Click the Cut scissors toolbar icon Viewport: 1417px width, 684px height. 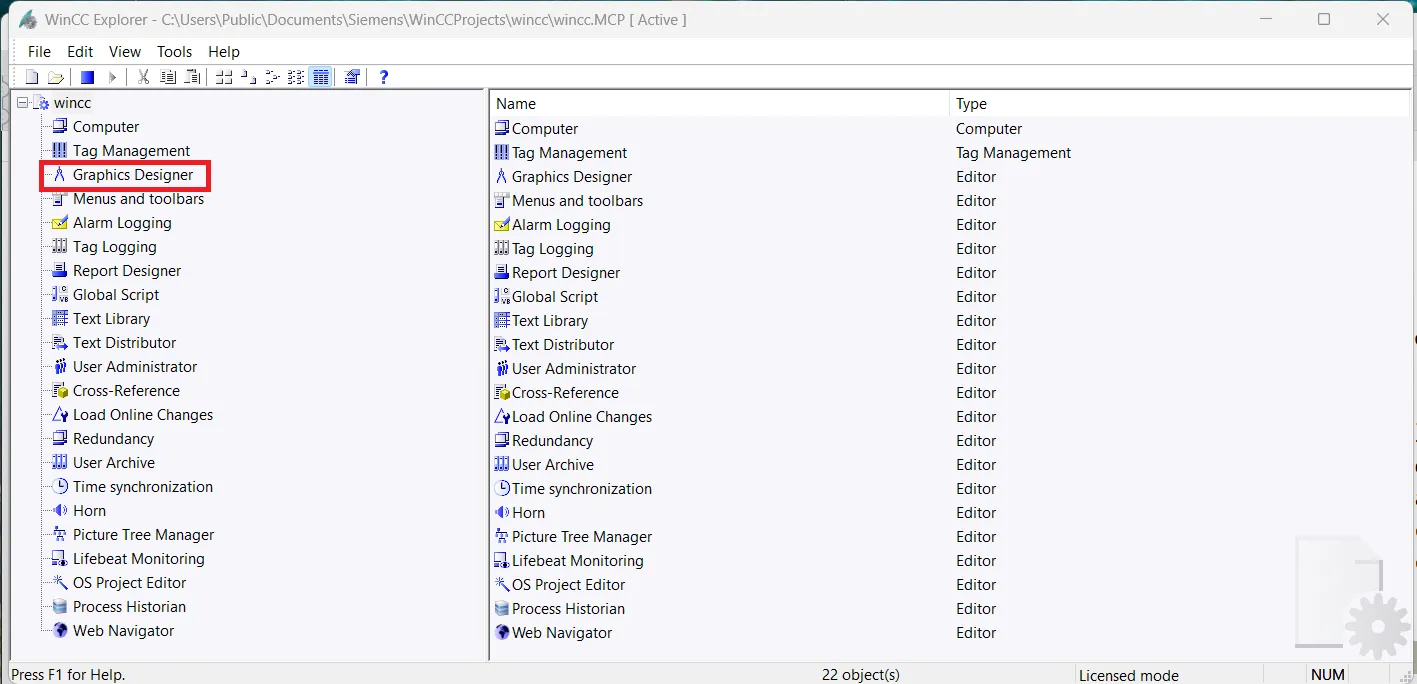click(143, 77)
